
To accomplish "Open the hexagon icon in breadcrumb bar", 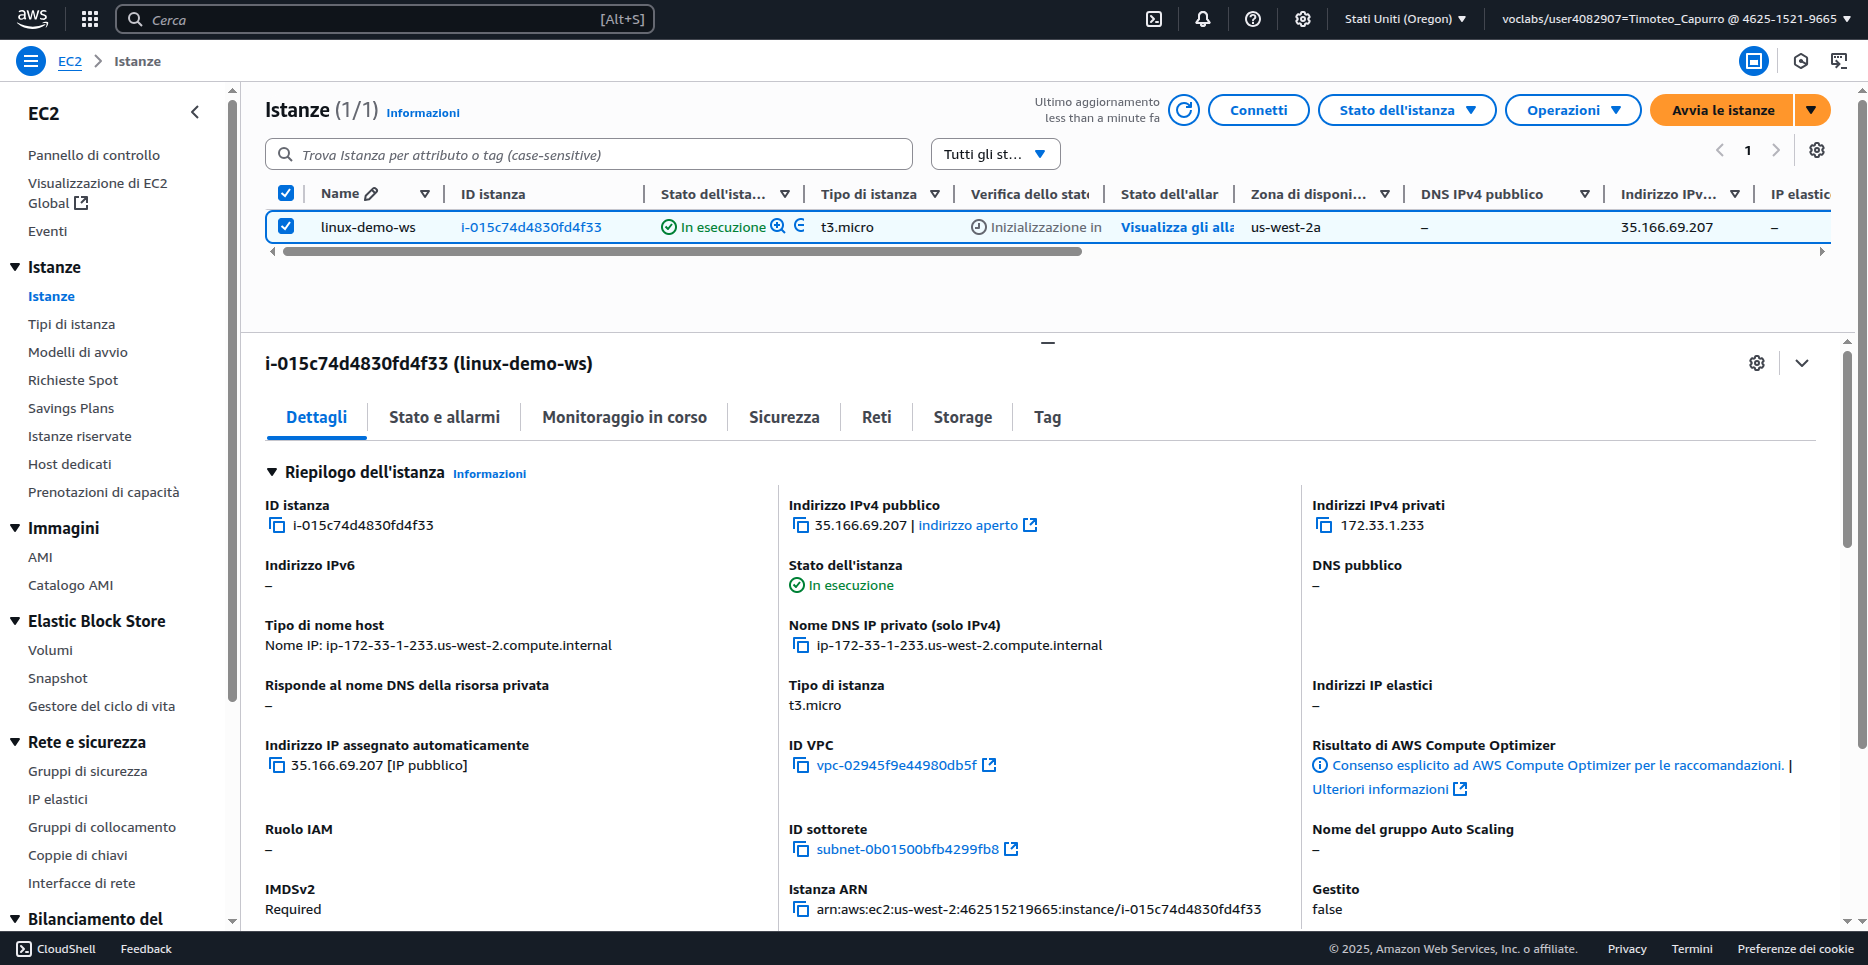I will point(1801,61).
